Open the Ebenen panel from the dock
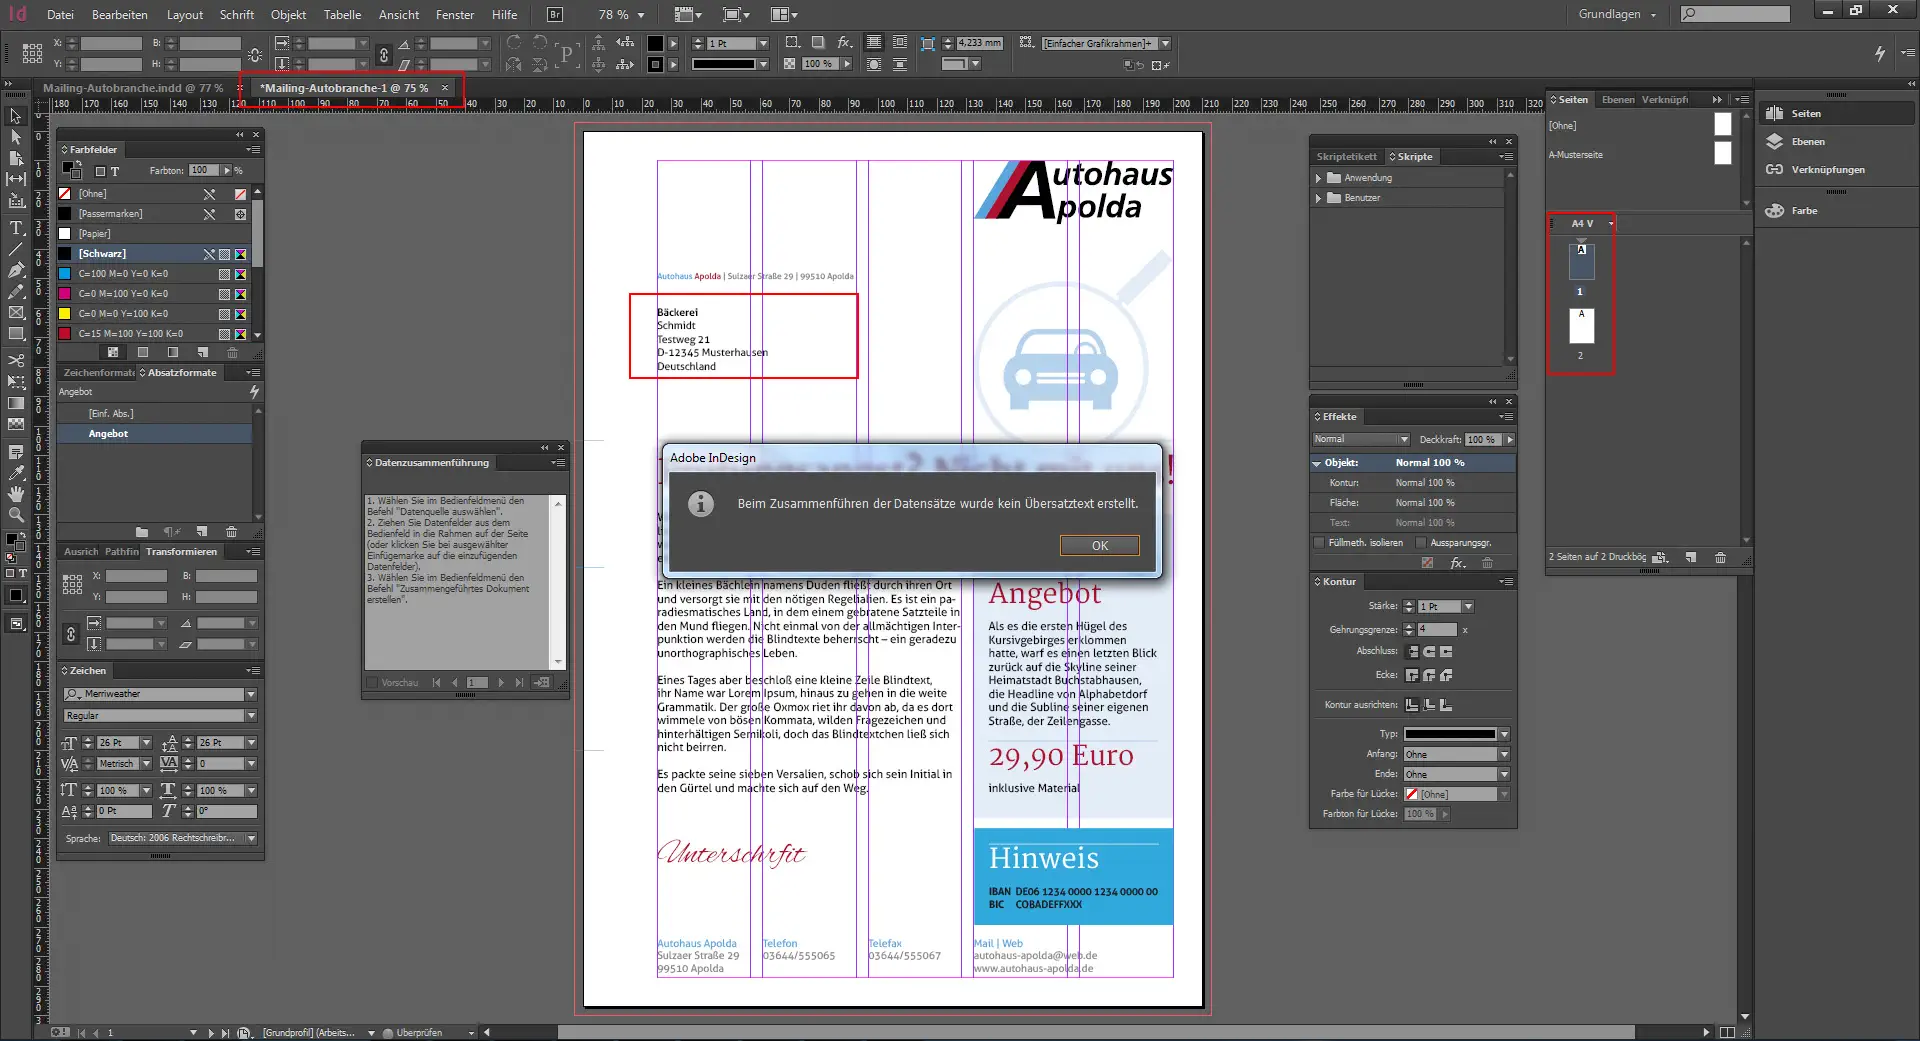The width and height of the screenshot is (1920, 1041). (1807, 142)
